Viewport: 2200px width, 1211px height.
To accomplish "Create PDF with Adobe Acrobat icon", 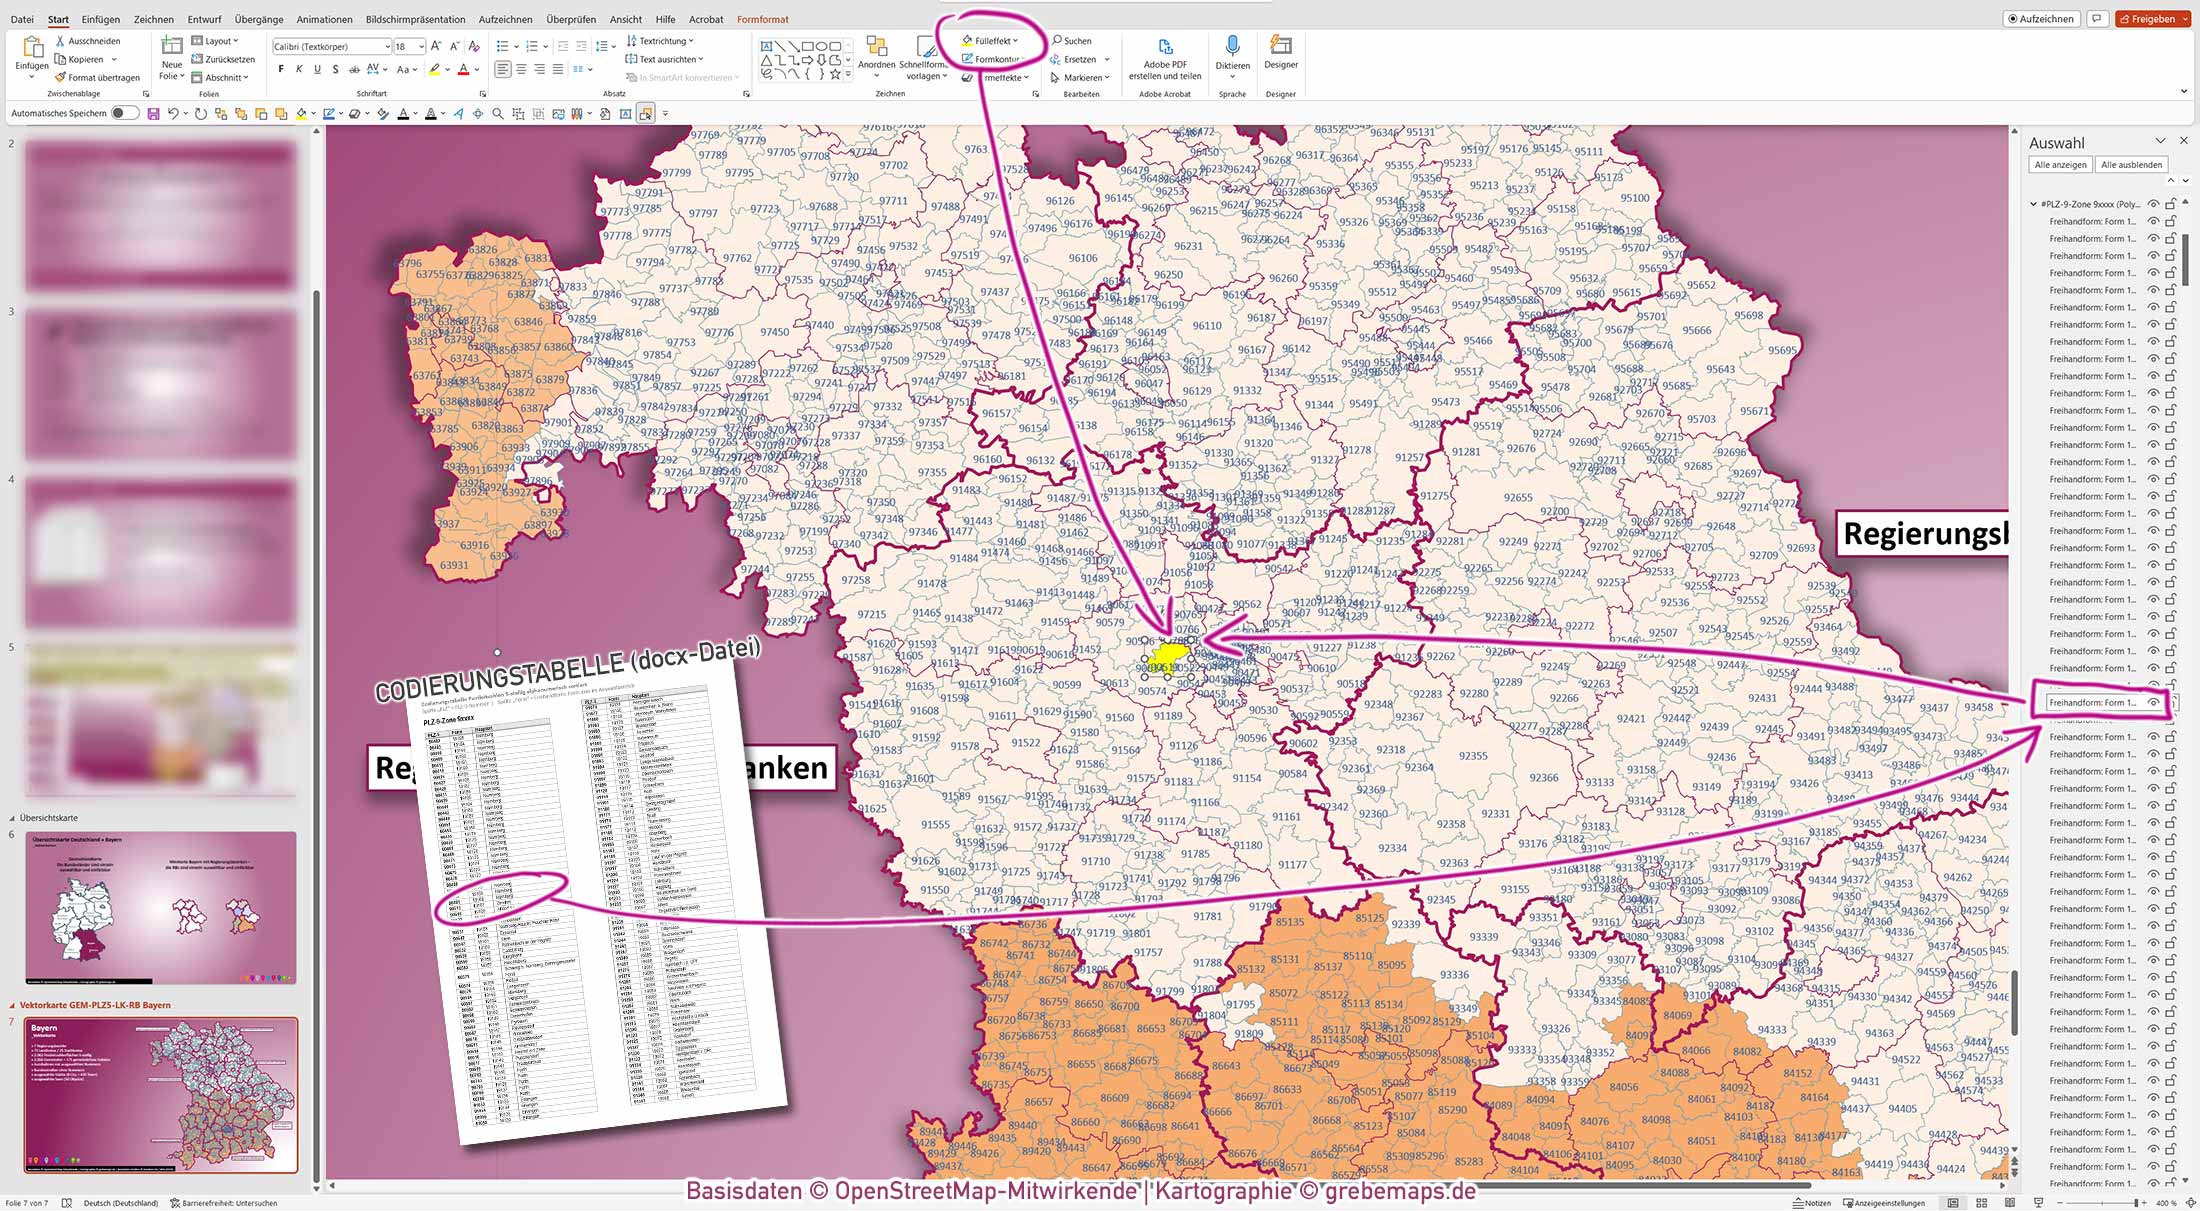I will tap(1165, 46).
